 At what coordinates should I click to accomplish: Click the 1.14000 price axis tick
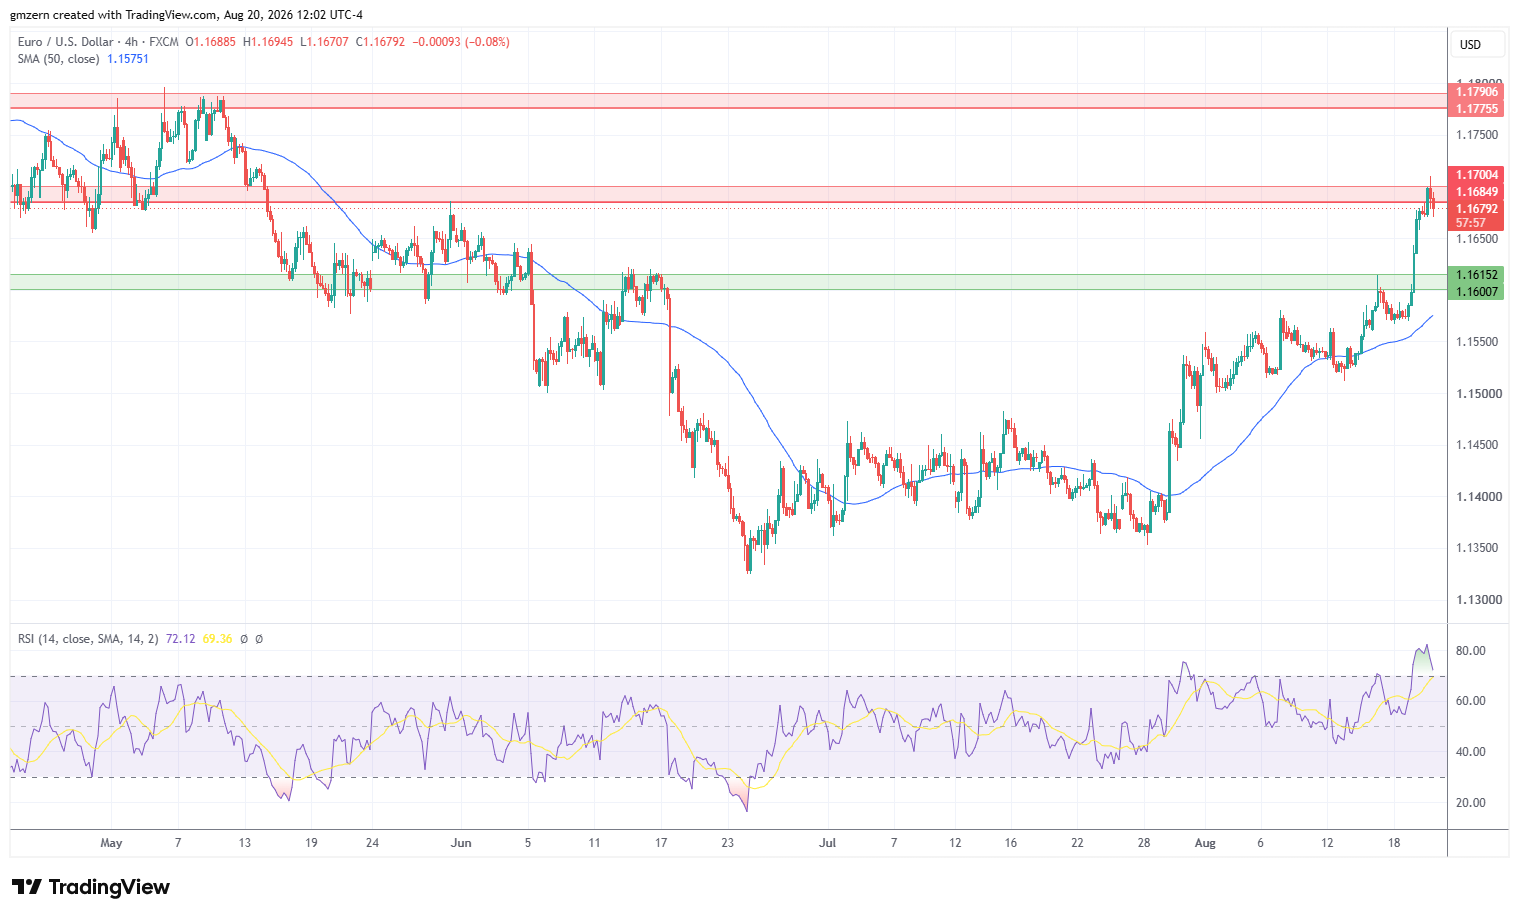click(x=1477, y=497)
